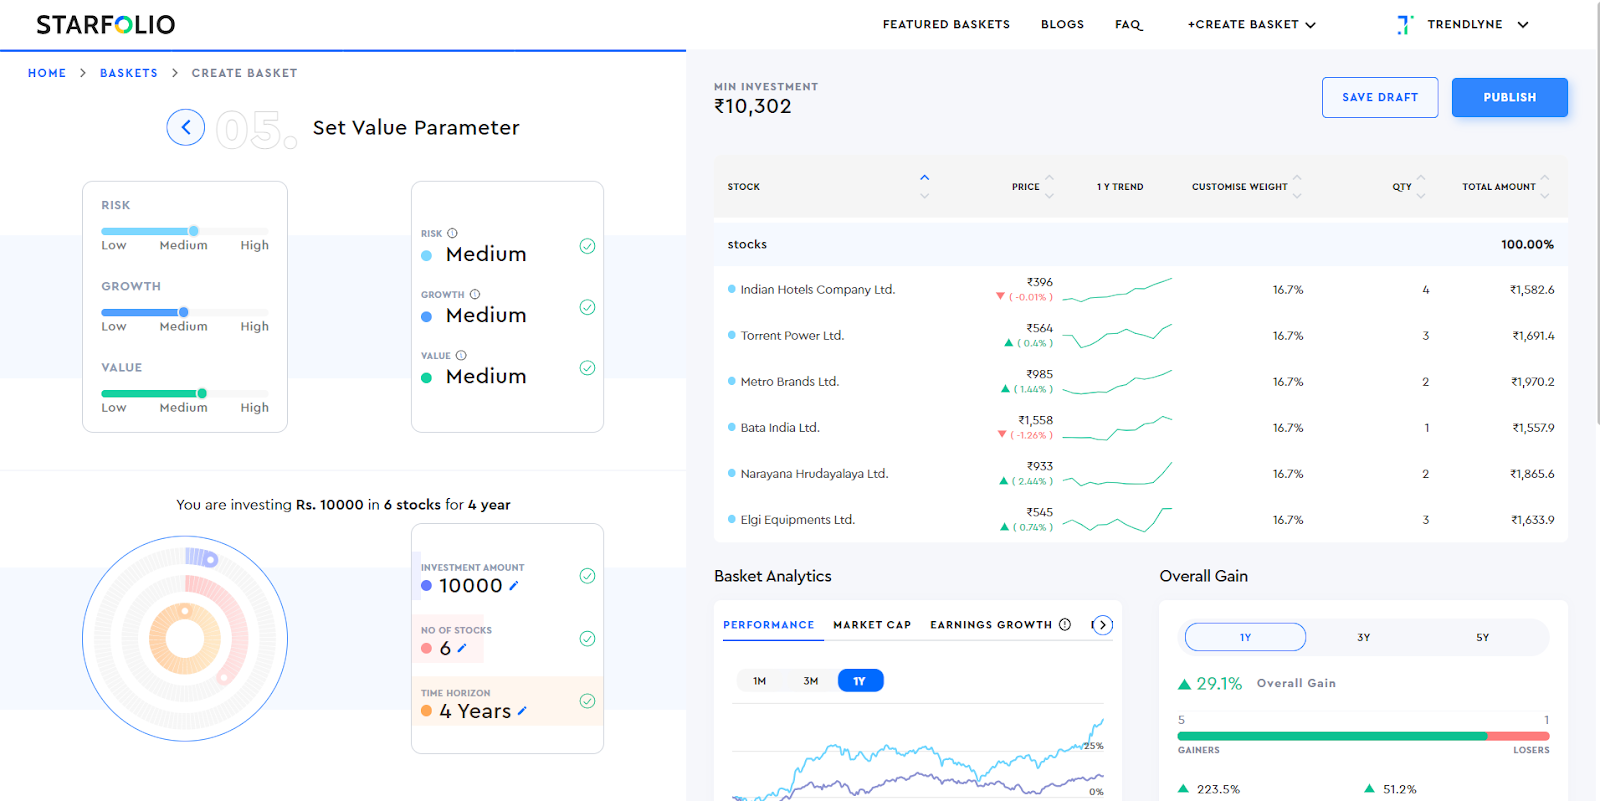The width and height of the screenshot is (1600, 801).
Task: Select 3Y overall gain tab
Action: (x=1364, y=637)
